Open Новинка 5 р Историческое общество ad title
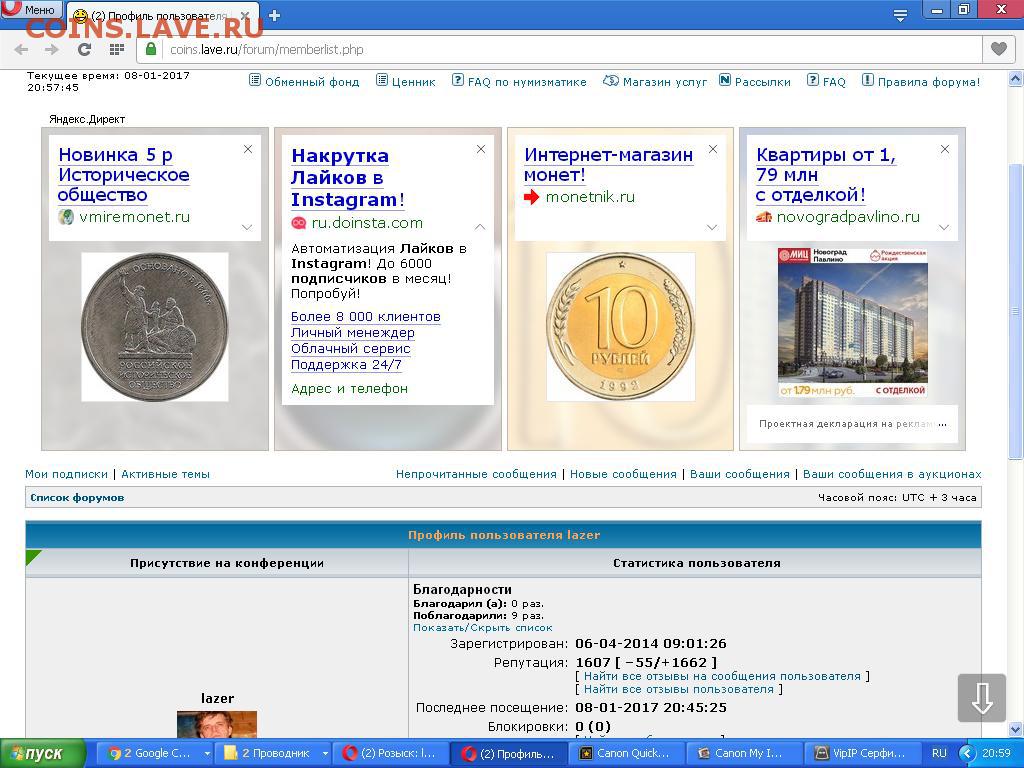1024x768 pixels. click(123, 174)
